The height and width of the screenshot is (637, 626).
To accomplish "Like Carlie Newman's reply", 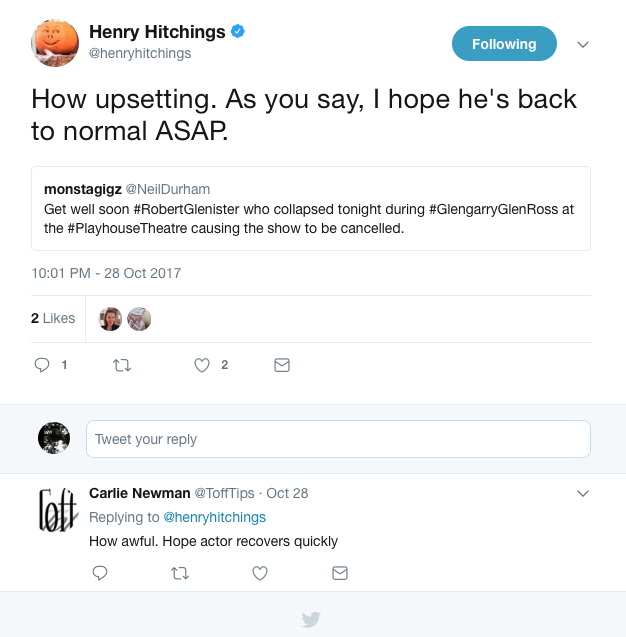I will pyautogui.click(x=260, y=573).
